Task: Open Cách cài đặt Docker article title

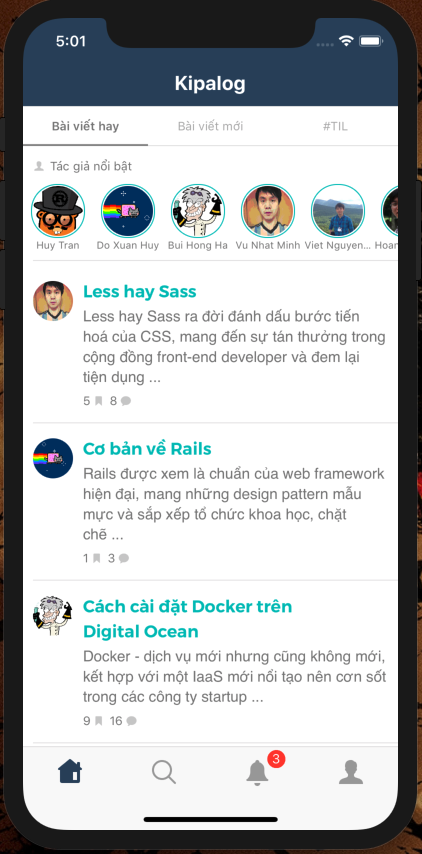Action: (187, 619)
